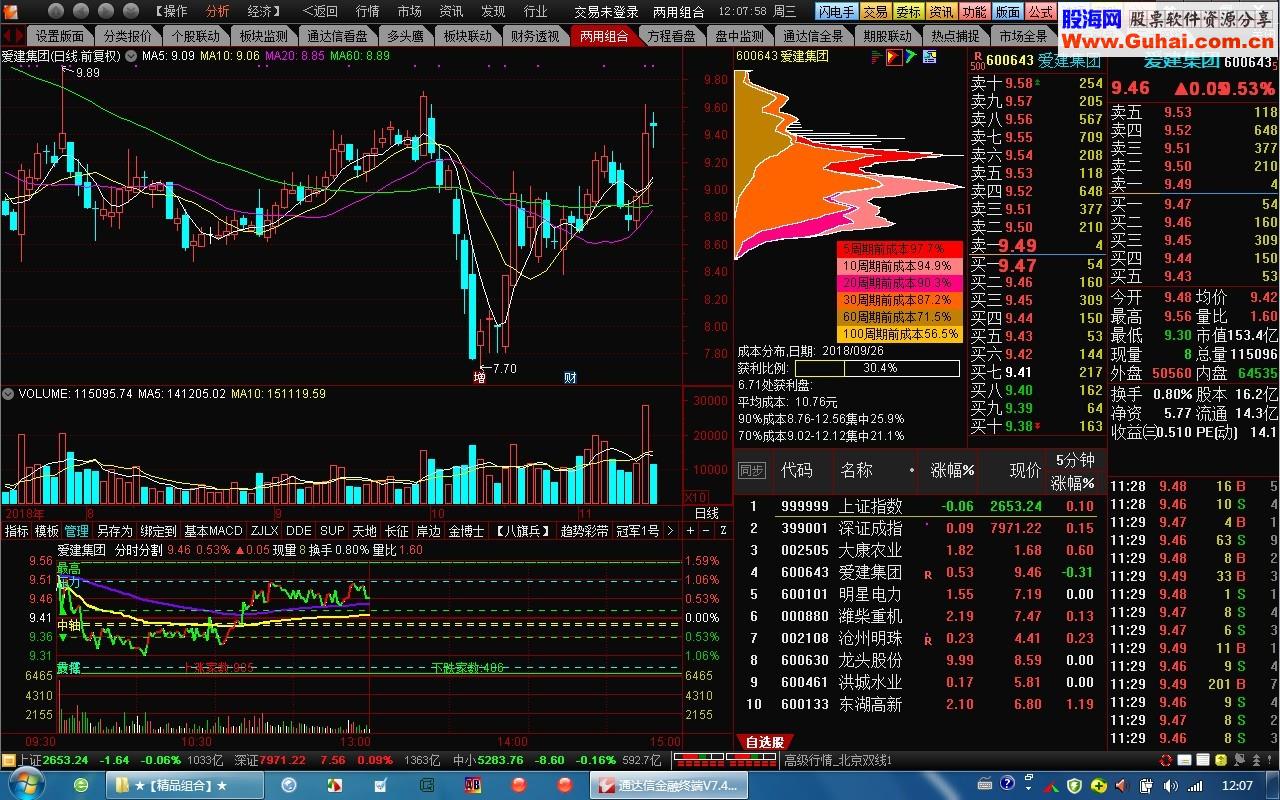1280x800 pixels.
Task: Switch to 热点捕捉 tab
Action: [x=955, y=35]
